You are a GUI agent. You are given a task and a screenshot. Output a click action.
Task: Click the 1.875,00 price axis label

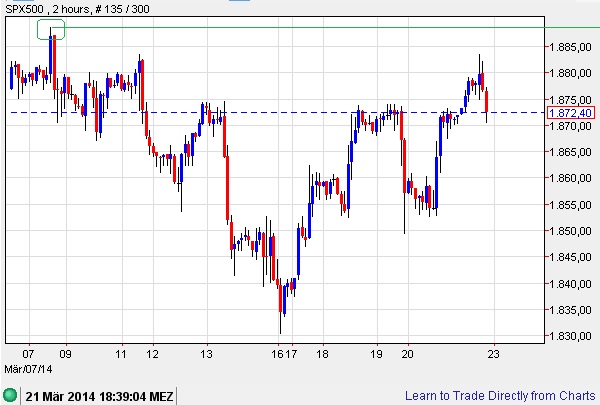pyautogui.click(x=570, y=100)
